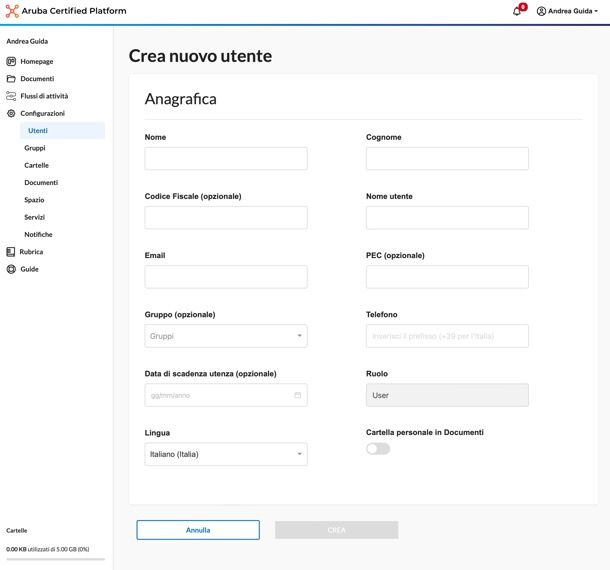Collapse the Configurazioni menu item
This screenshot has height=570, width=610.
(43, 113)
